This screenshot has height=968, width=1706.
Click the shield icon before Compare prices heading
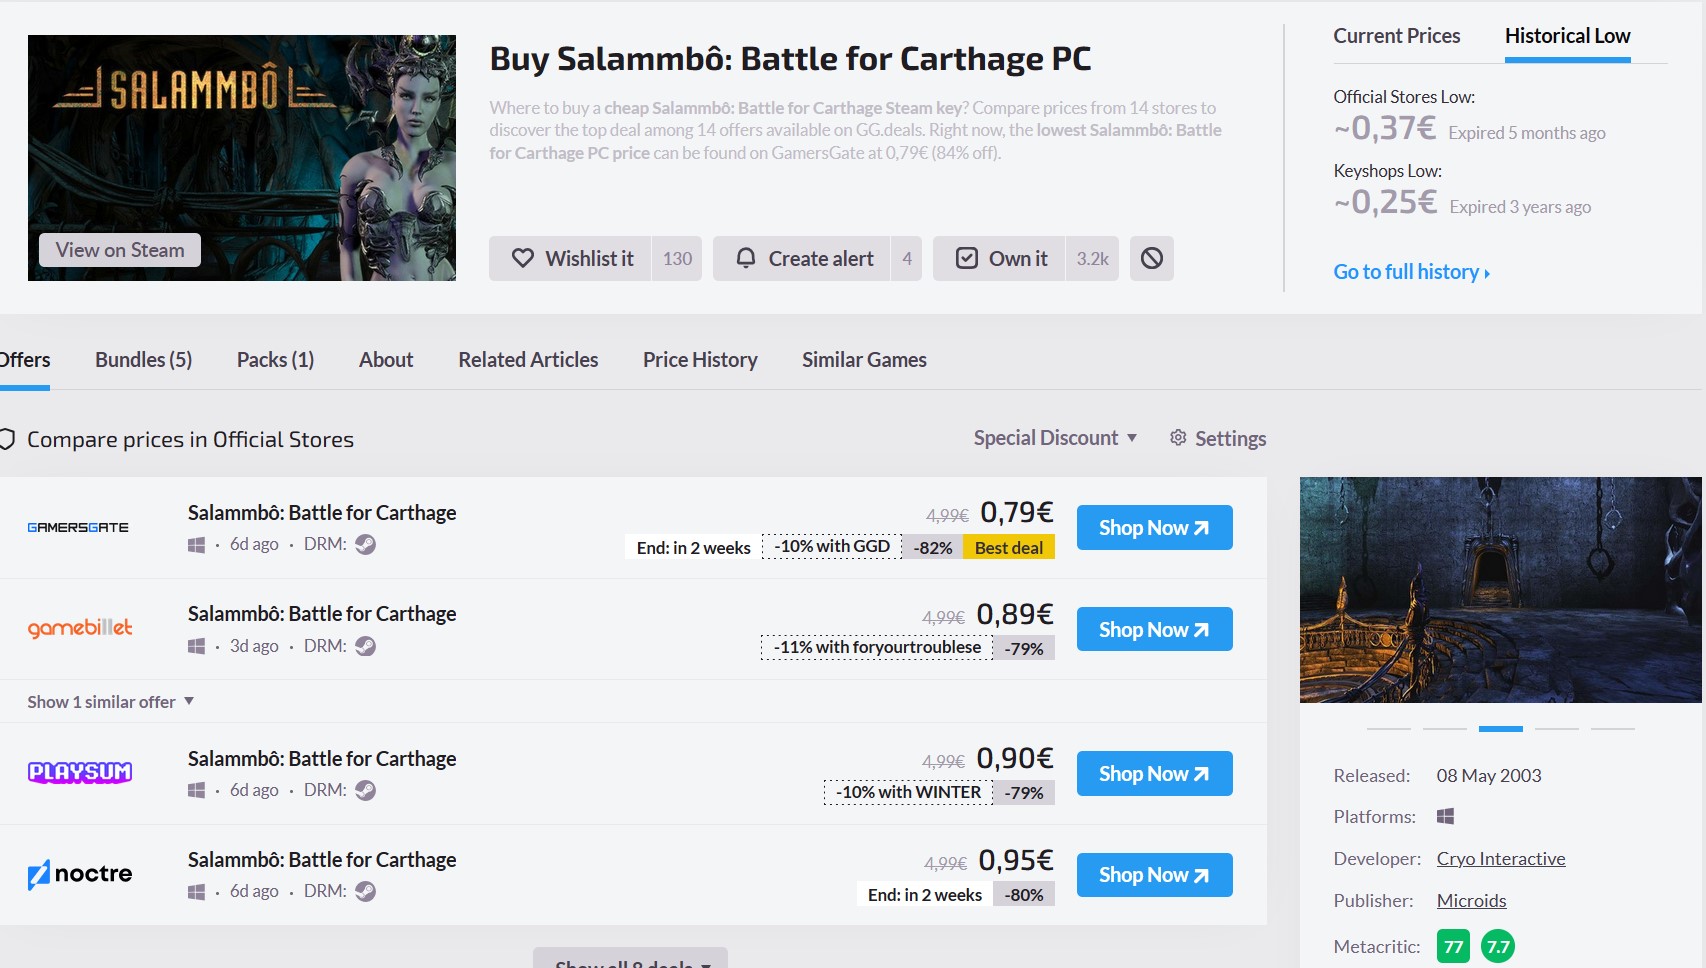(x=6, y=439)
